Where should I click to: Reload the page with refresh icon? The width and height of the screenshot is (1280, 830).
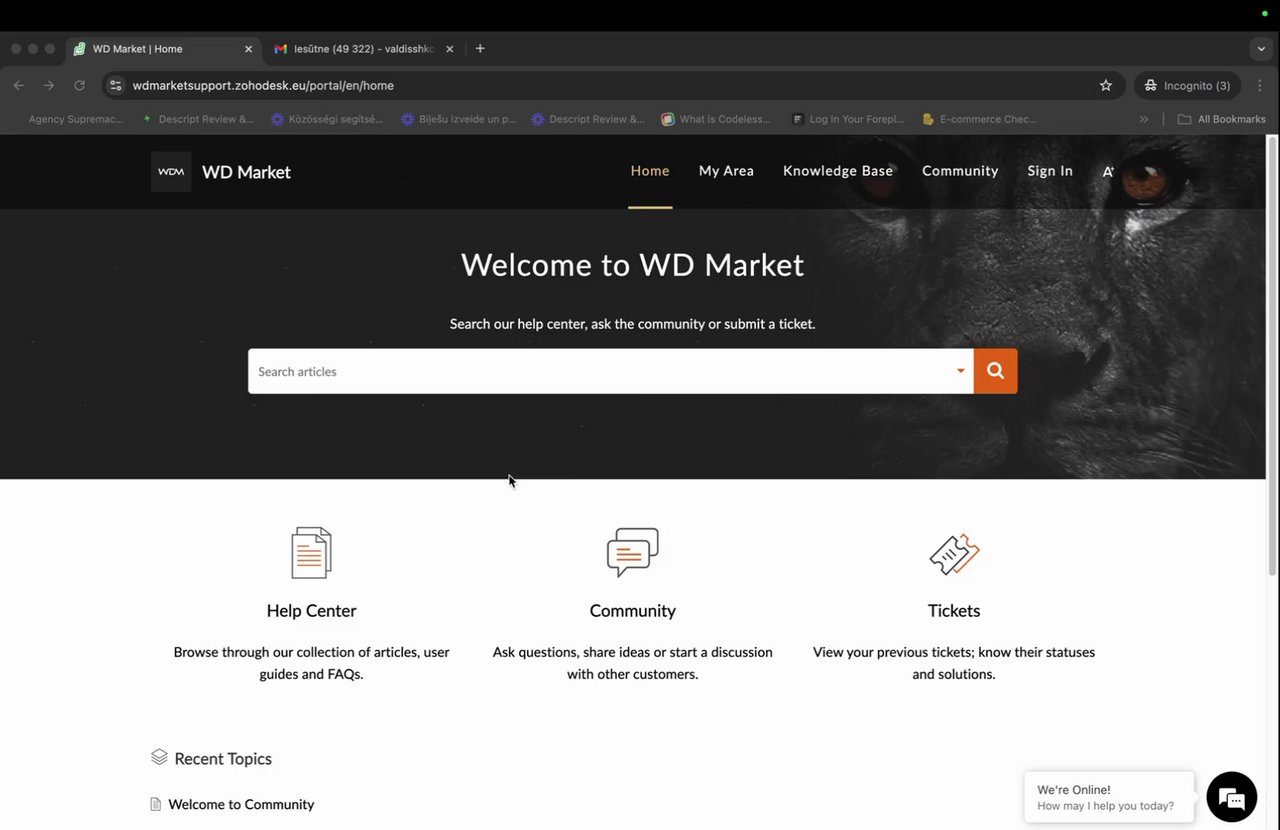pyautogui.click(x=79, y=85)
